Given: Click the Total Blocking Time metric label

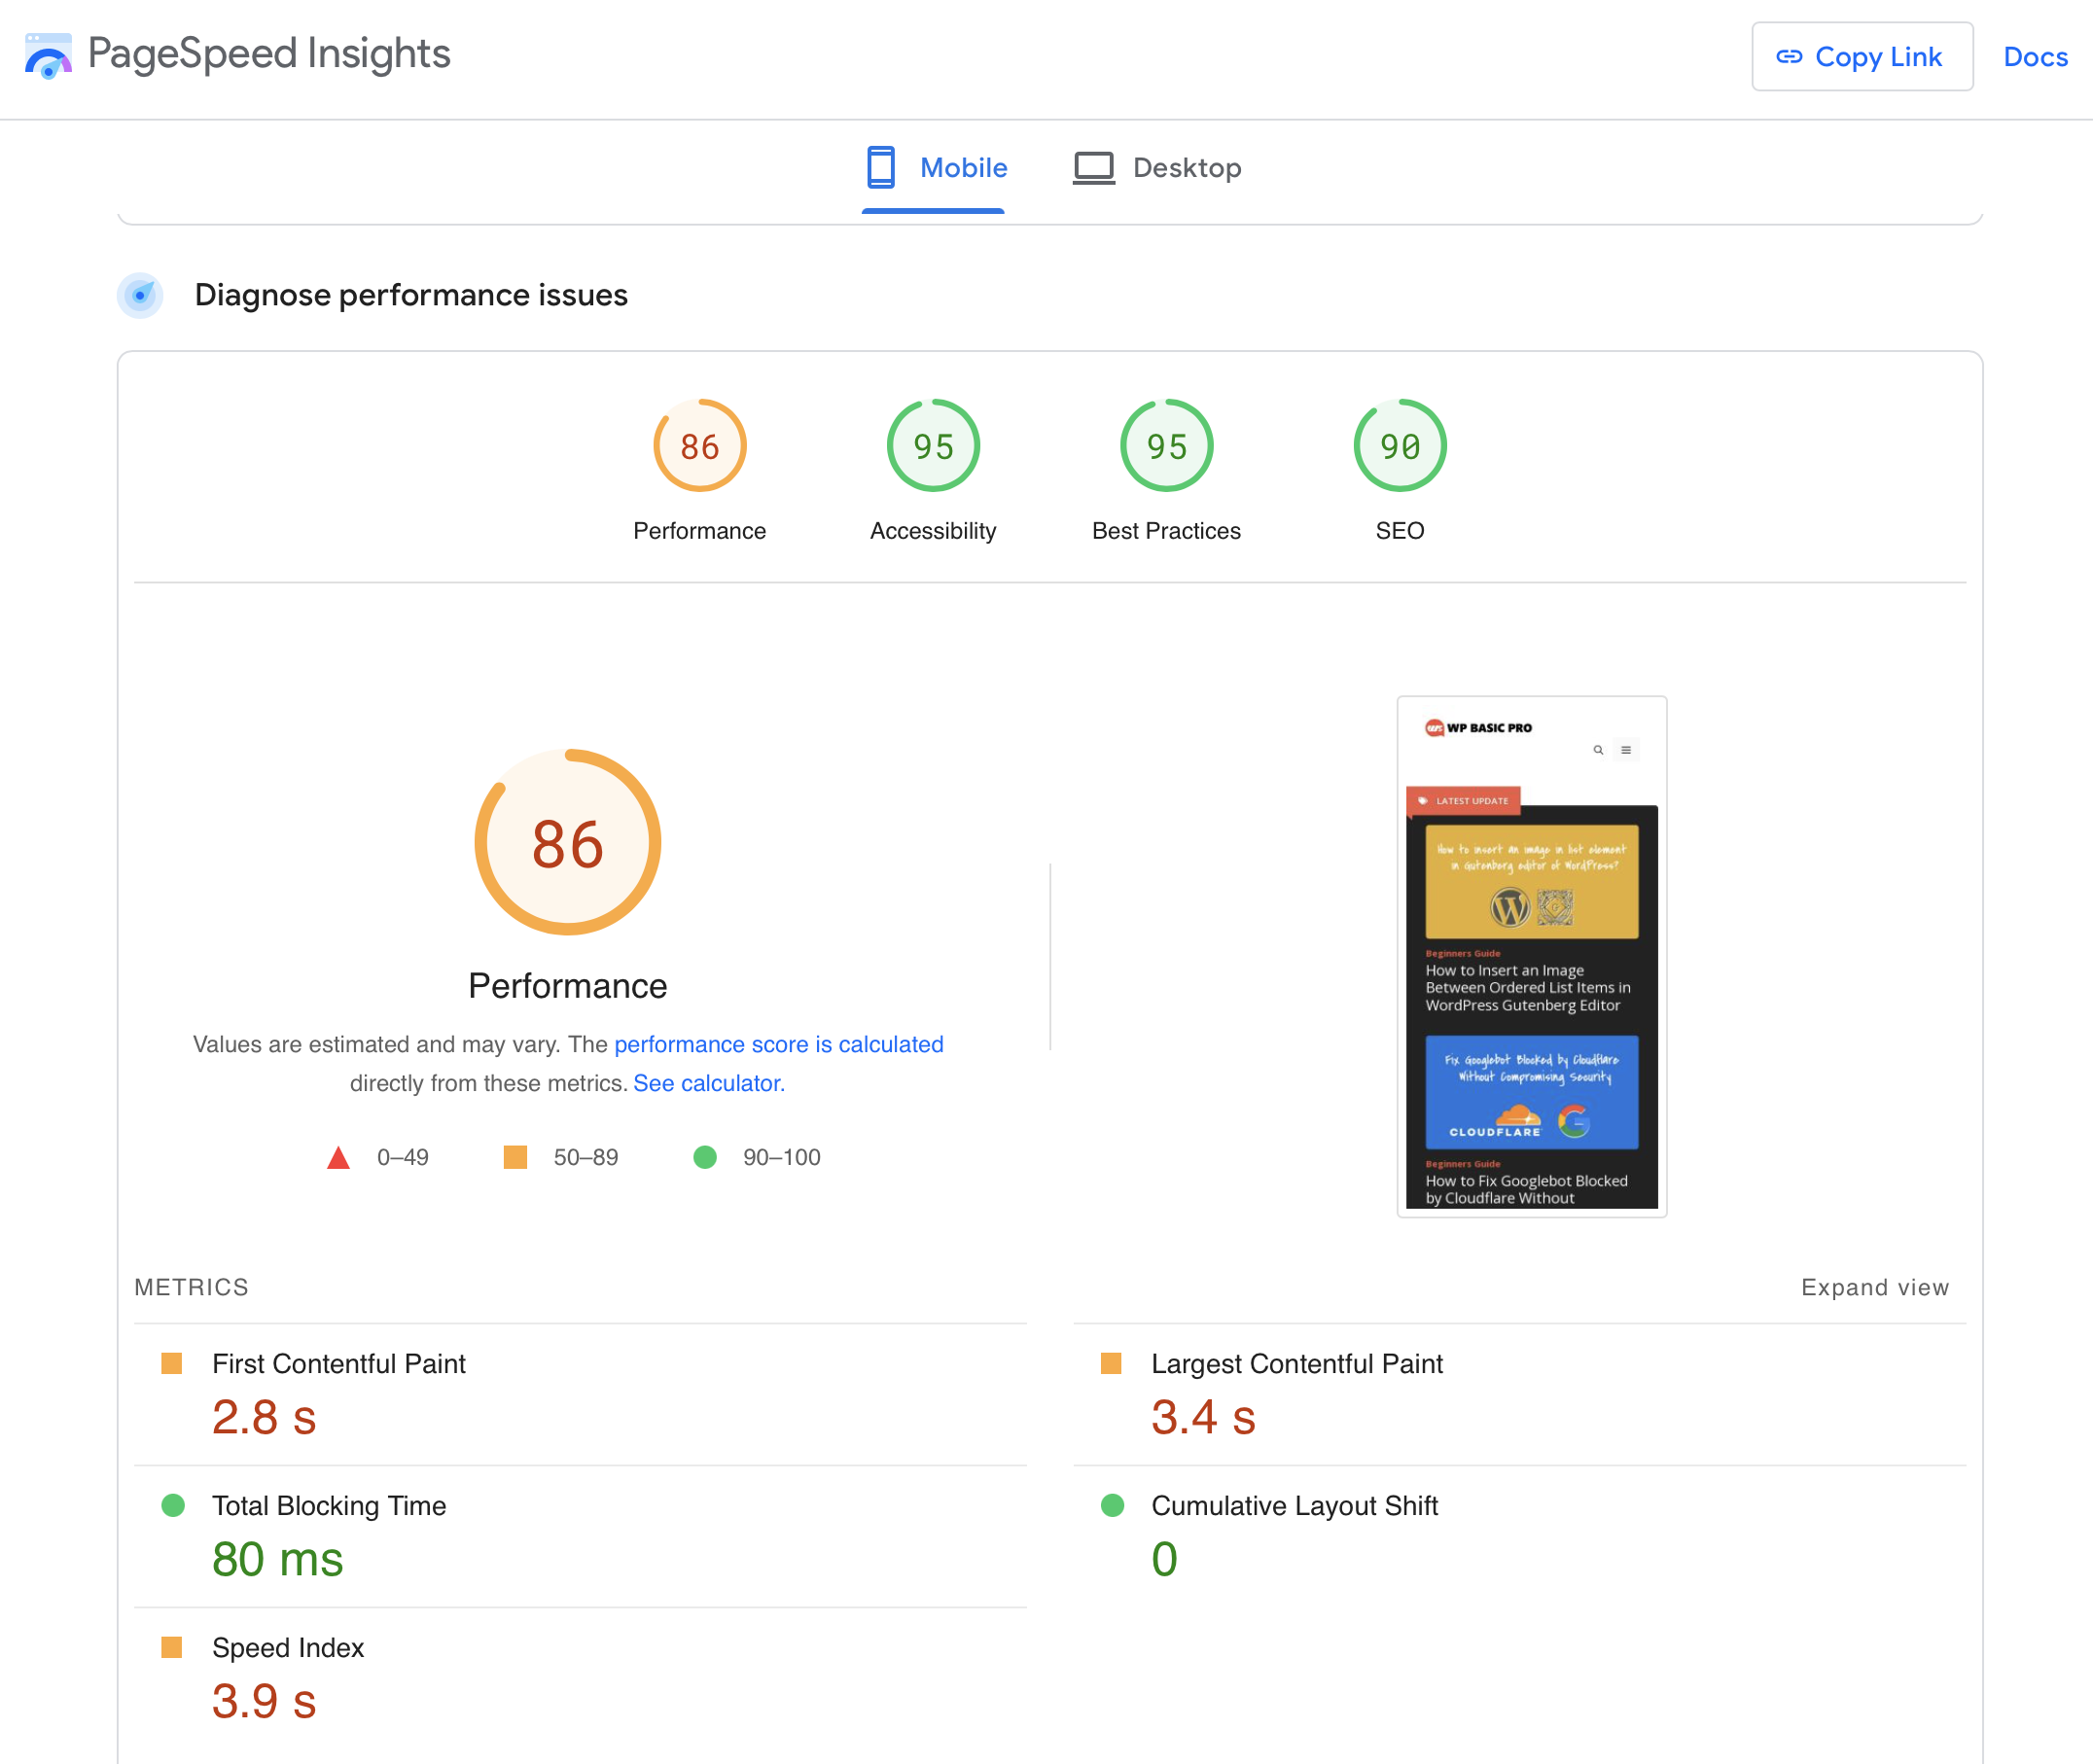Looking at the screenshot, I should tap(329, 1506).
